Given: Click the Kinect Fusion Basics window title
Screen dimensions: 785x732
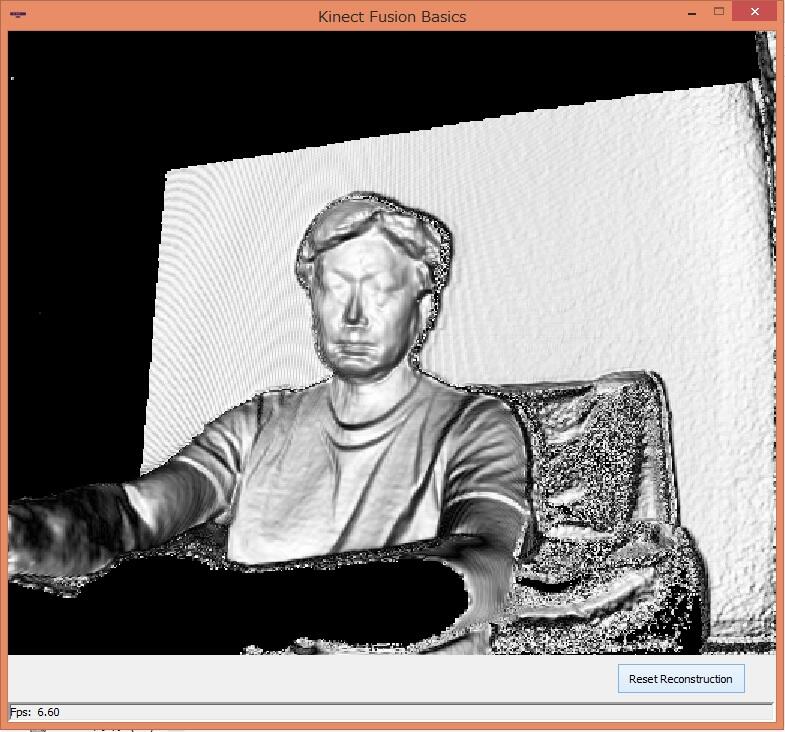Looking at the screenshot, I should tap(392, 17).
